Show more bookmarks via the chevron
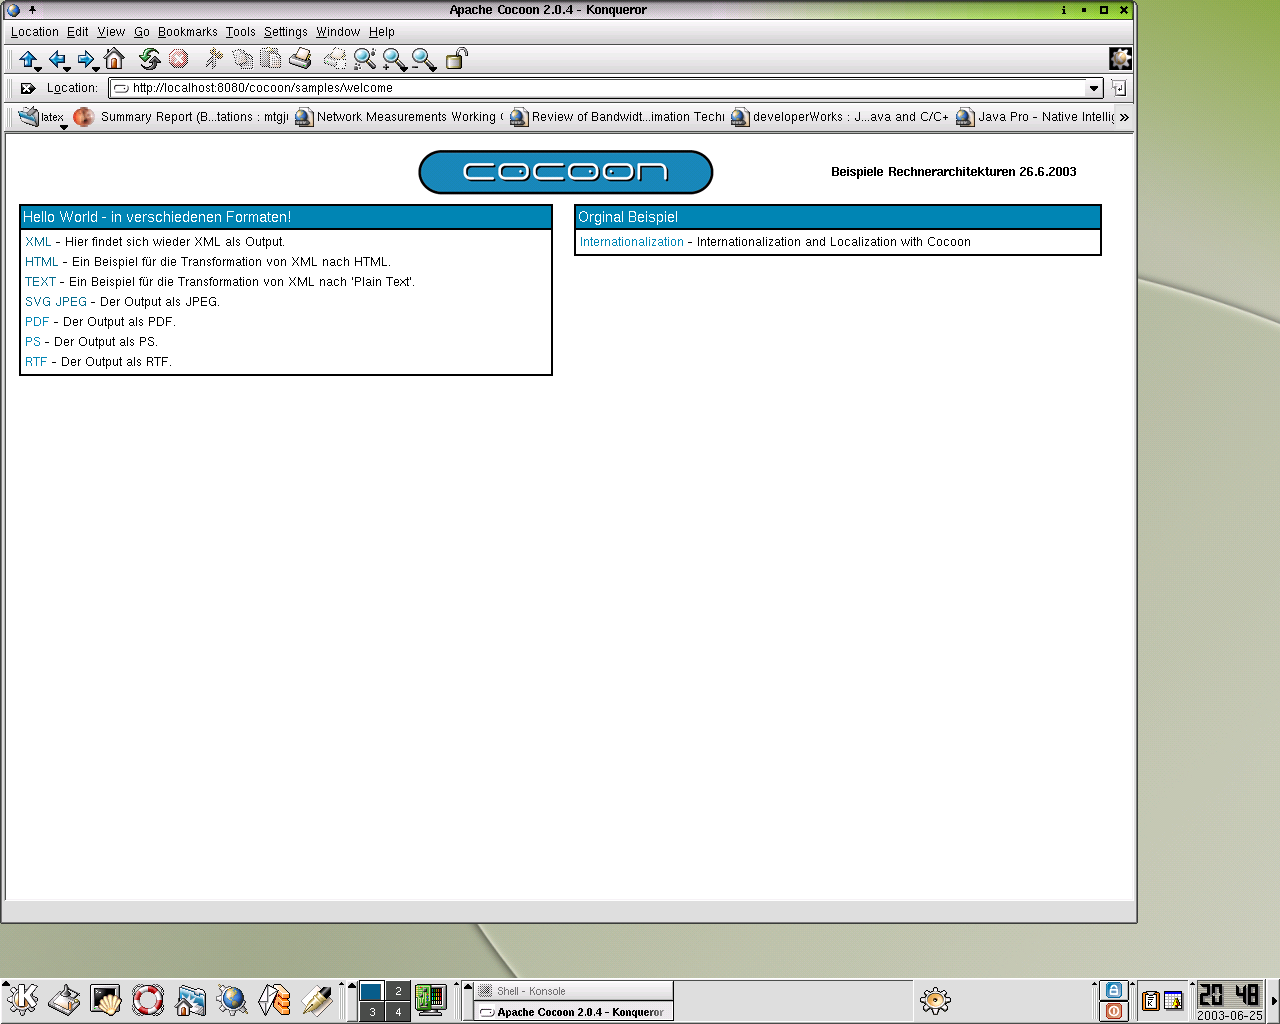Screen dimensions: 1280x1024 [1124, 117]
